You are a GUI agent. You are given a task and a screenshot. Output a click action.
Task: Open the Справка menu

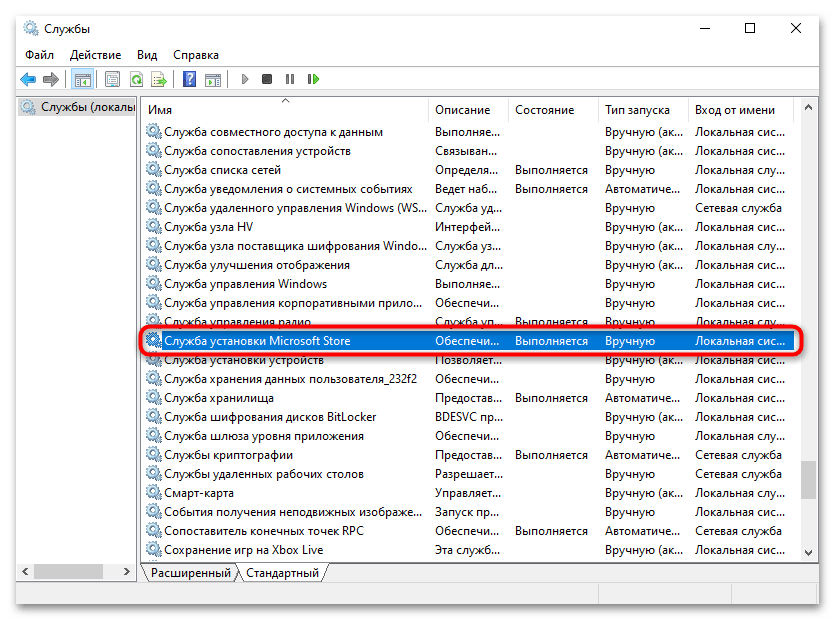point(195,55)
